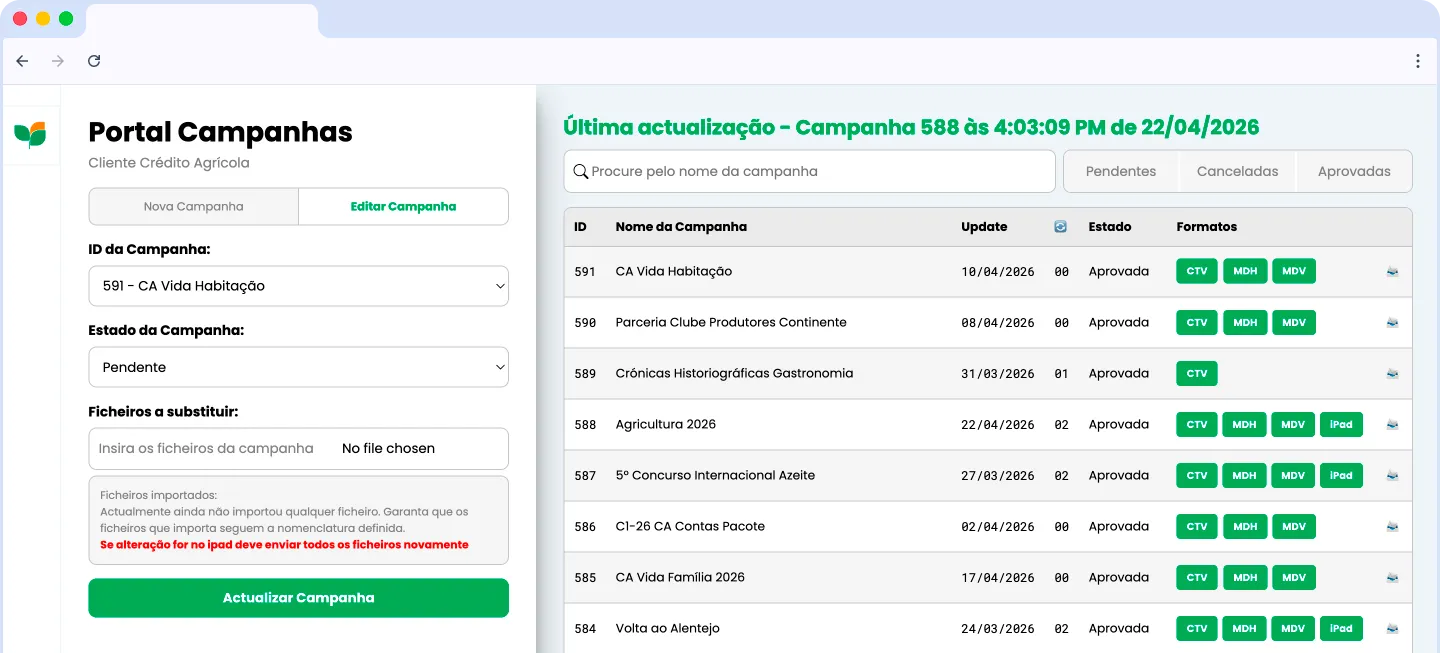Click the Nome da Campanha column header

[x=681, y=227]
